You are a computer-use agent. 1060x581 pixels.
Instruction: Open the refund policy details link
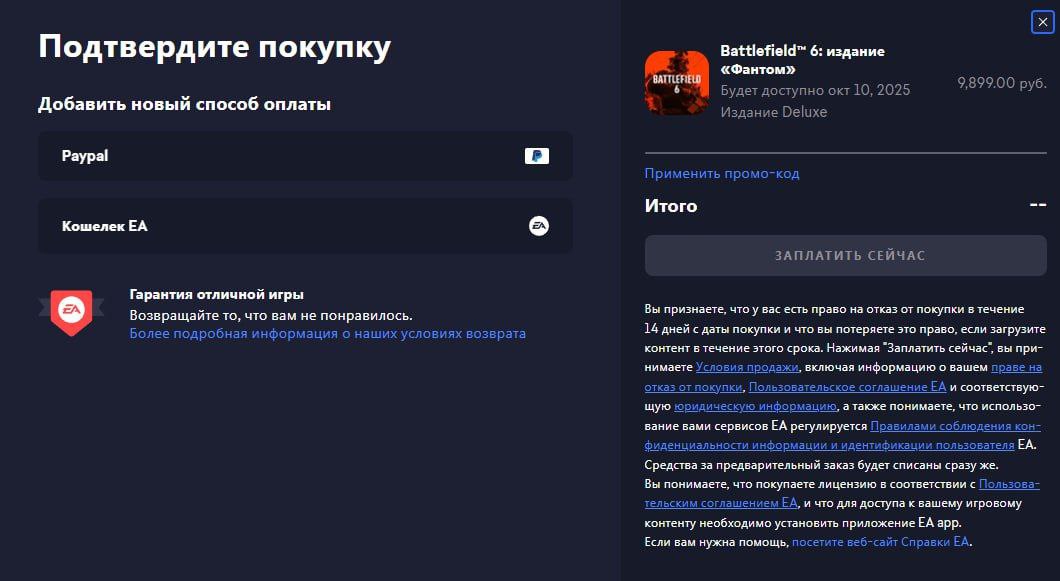click(327, 334)
